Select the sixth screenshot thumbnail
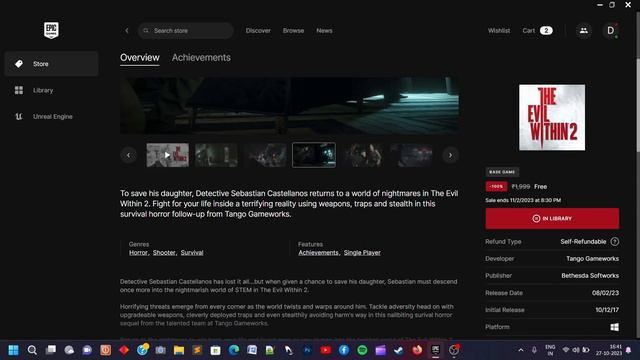The image size is (640, 360). [x=411, y=155]
